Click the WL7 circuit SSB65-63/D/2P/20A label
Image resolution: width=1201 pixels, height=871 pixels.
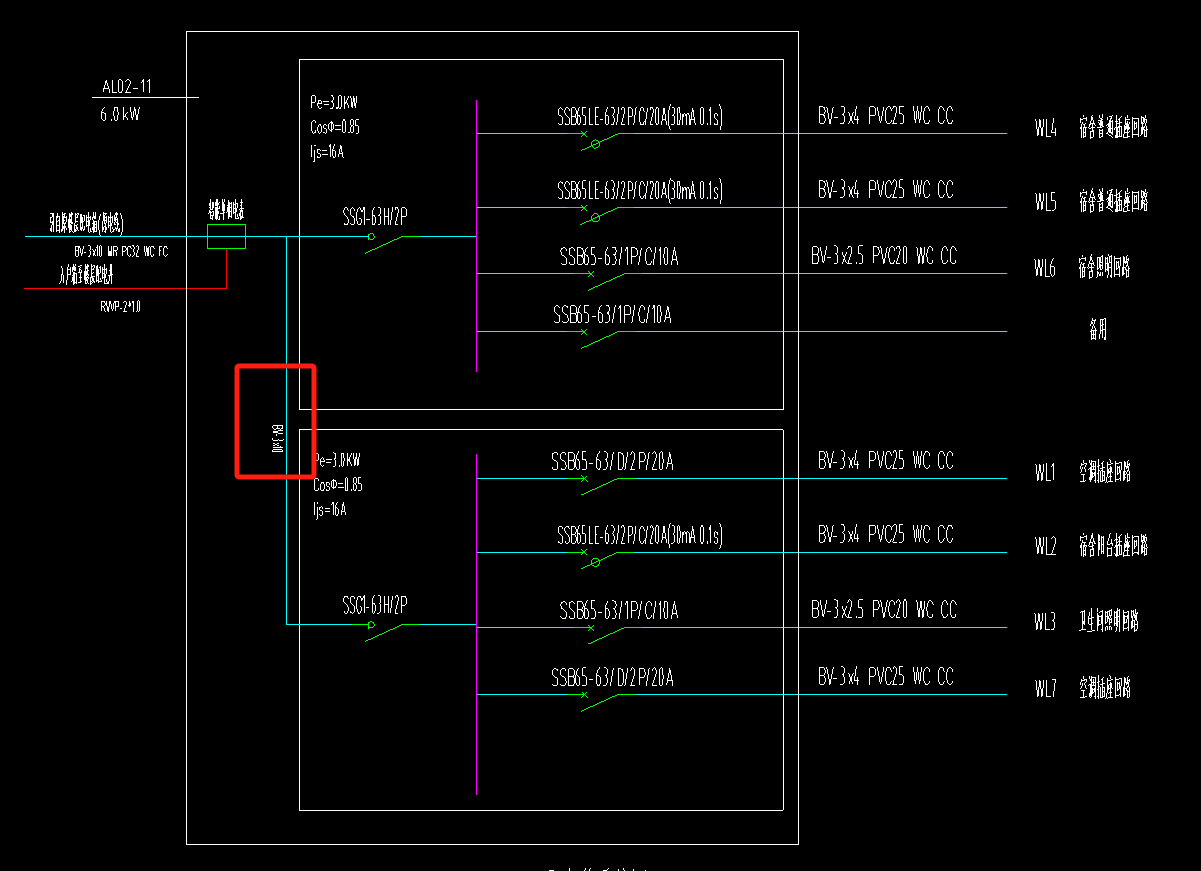pyautogui.click(x=612, y=679)
